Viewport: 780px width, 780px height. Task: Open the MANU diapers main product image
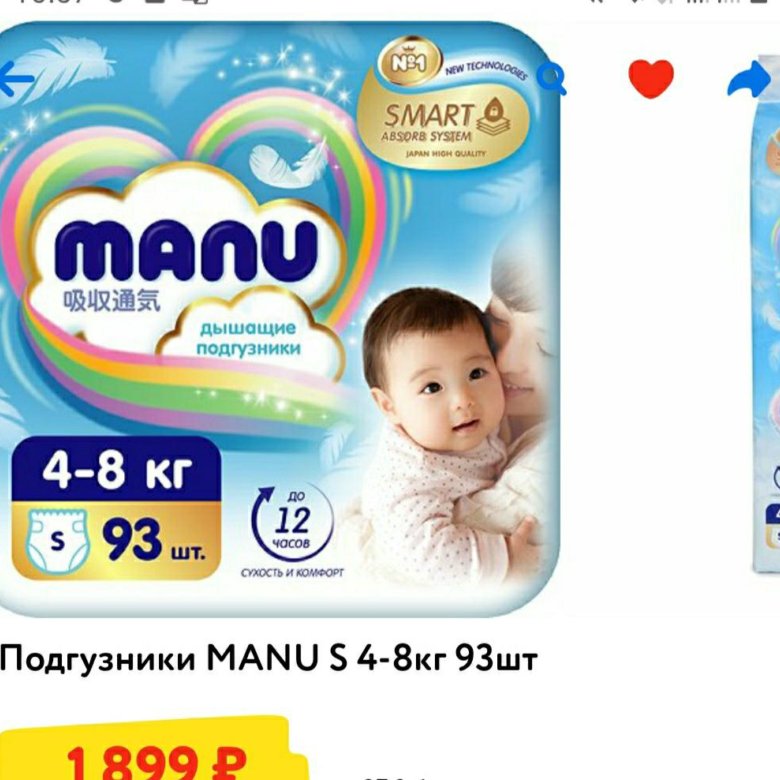280,318
